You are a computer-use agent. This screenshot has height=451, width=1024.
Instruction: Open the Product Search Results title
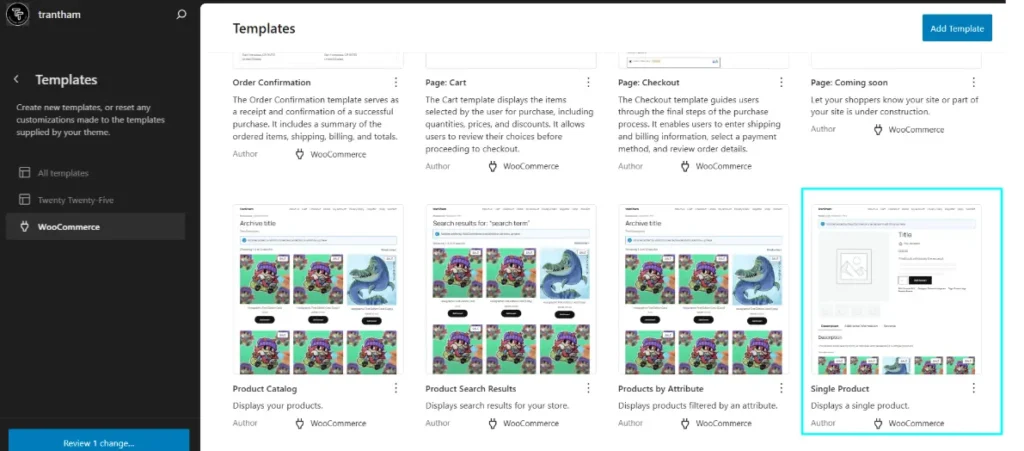coord(470,388)
